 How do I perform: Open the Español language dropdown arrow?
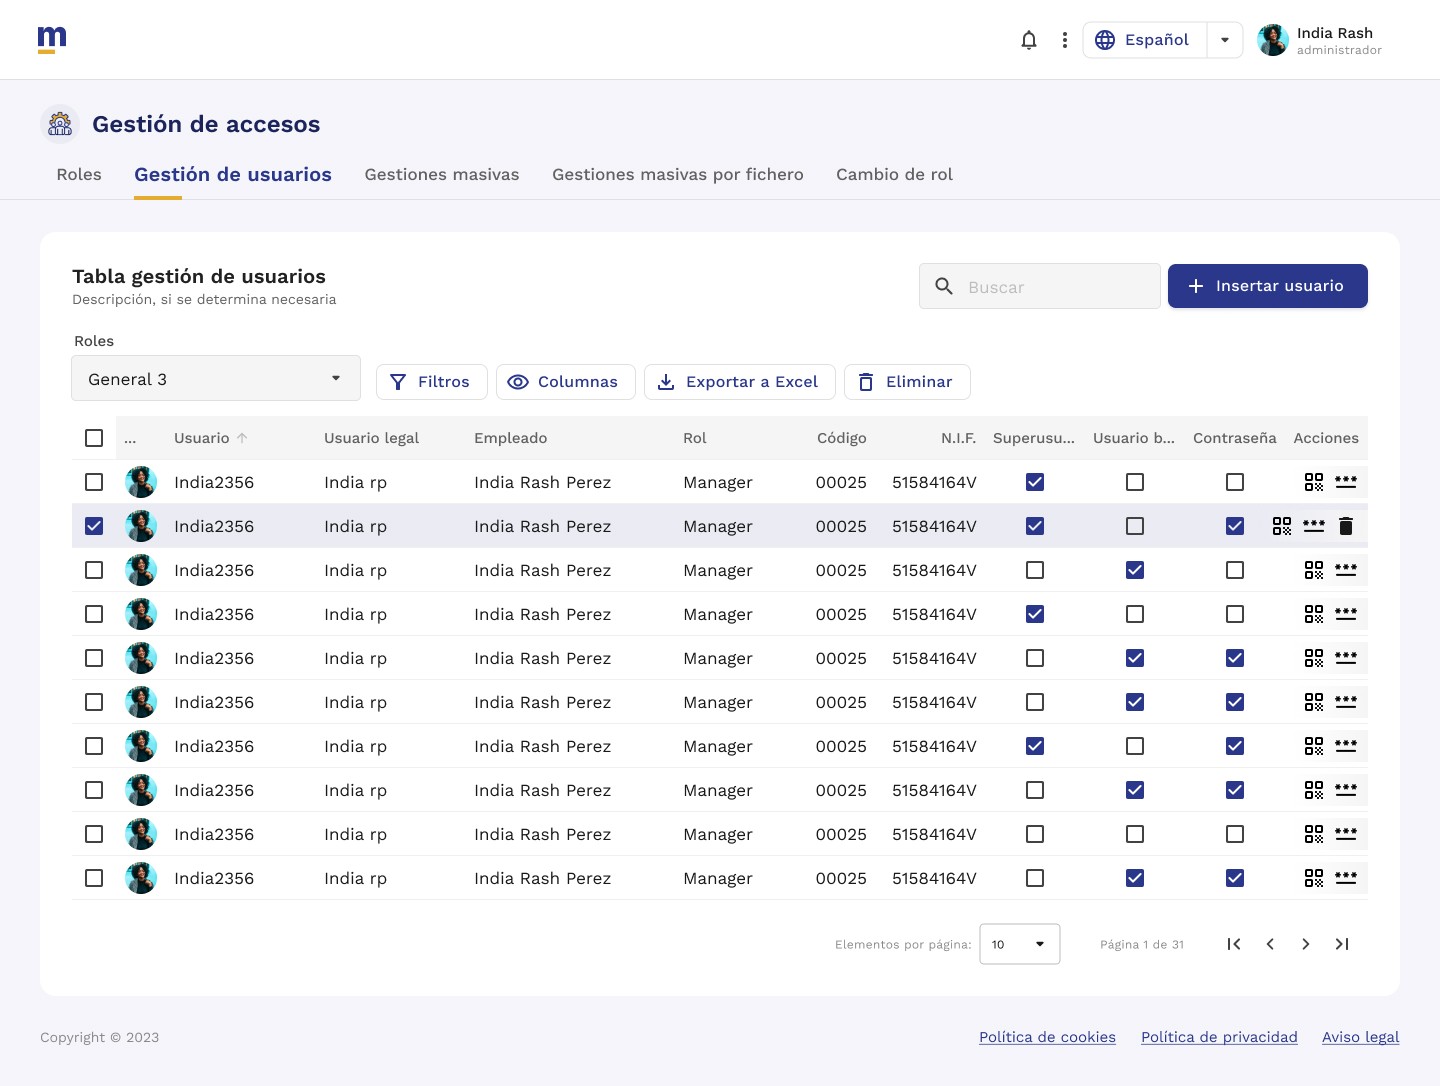click(1225, 40)
